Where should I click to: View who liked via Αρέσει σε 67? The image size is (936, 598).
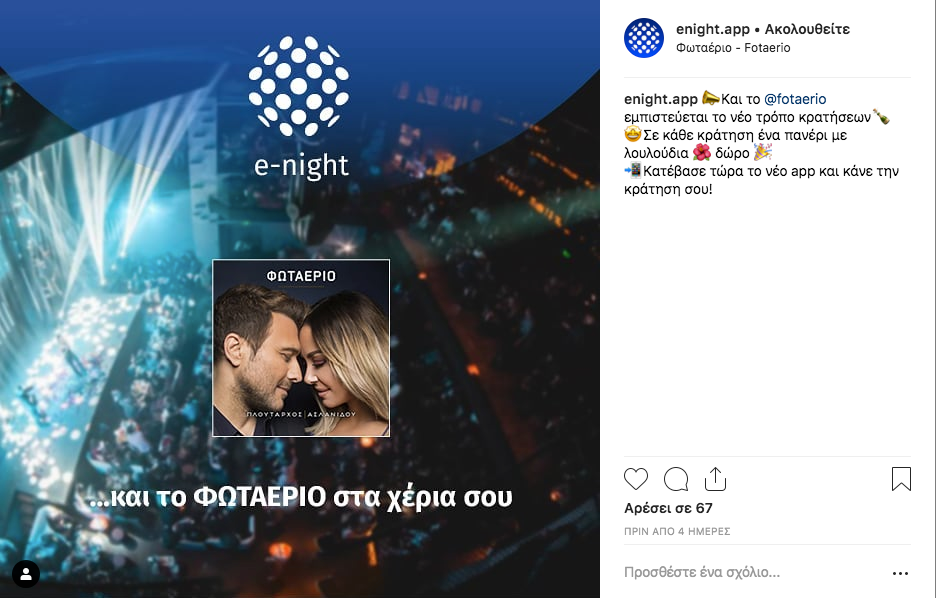click(669, 508)
